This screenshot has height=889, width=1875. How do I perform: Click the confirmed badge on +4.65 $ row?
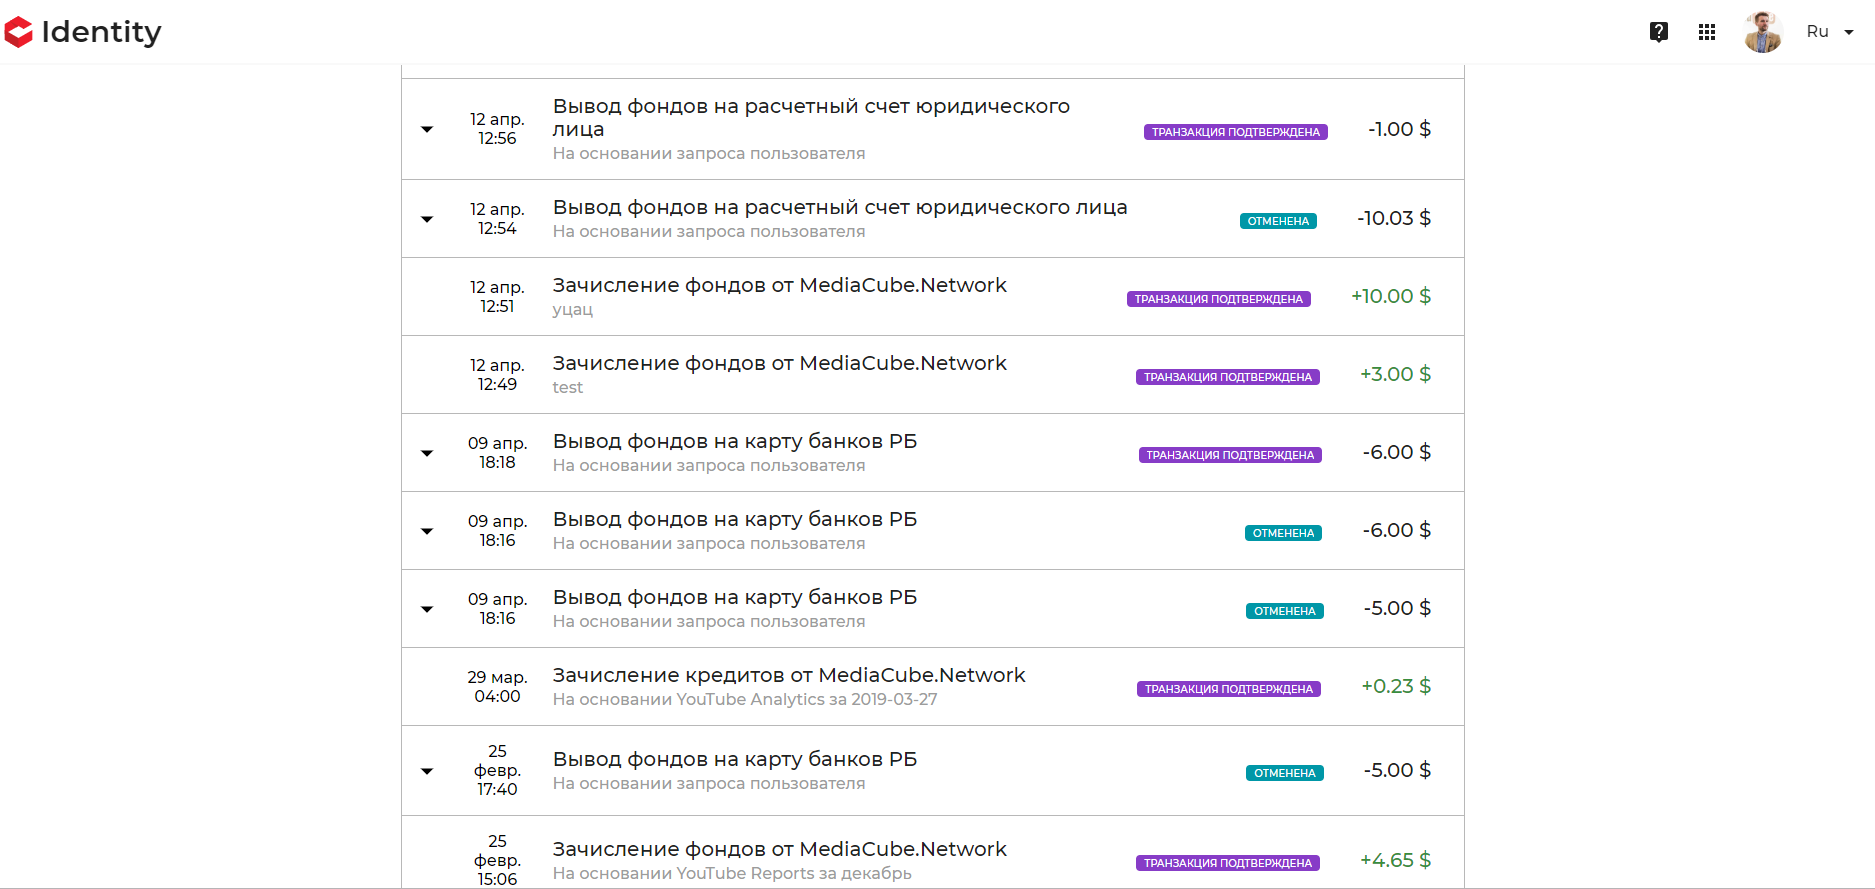point(1228,863)
